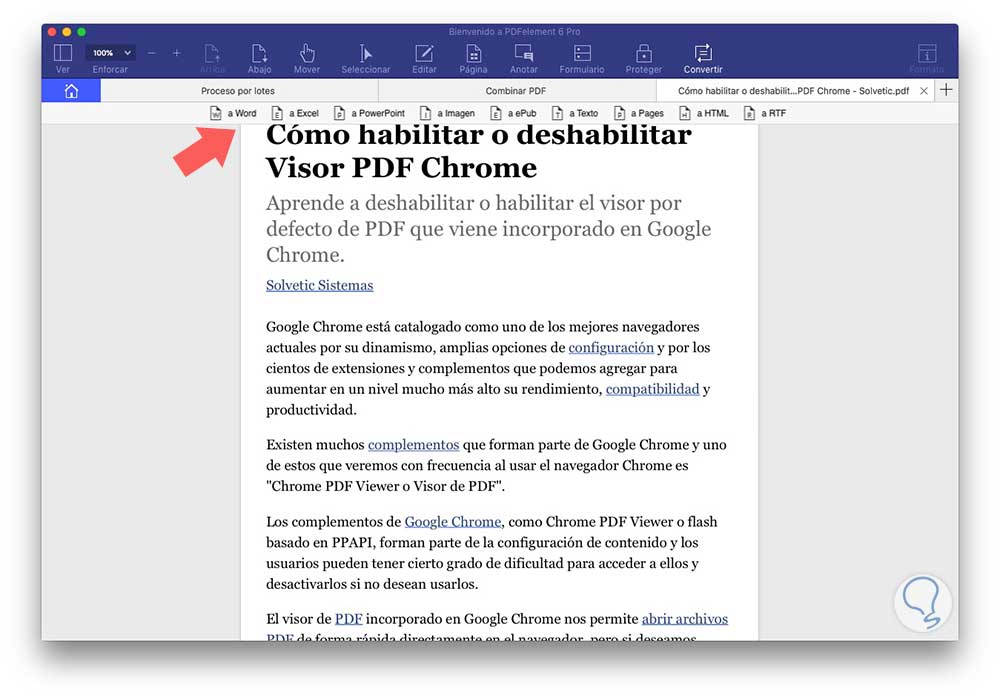Follow the configuración hyperlink

click(x=611, y=347)
